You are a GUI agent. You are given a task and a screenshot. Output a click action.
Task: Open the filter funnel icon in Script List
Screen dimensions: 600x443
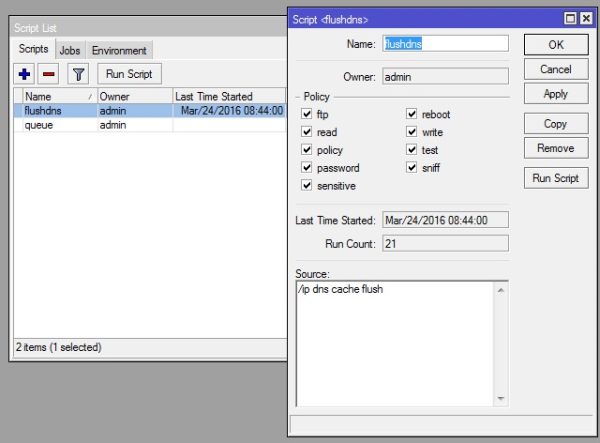pyautogui.click(x=78, y=74)
